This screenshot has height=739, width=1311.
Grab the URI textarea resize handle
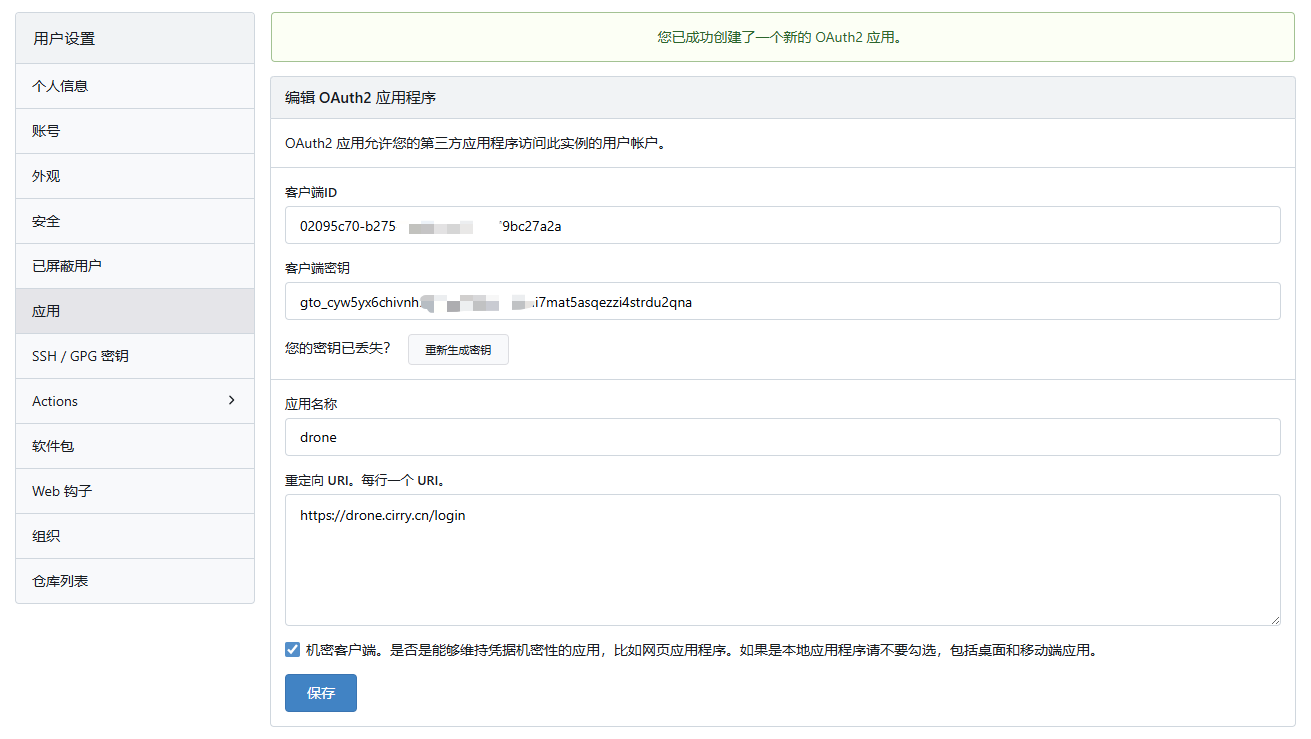point(1274,620)
